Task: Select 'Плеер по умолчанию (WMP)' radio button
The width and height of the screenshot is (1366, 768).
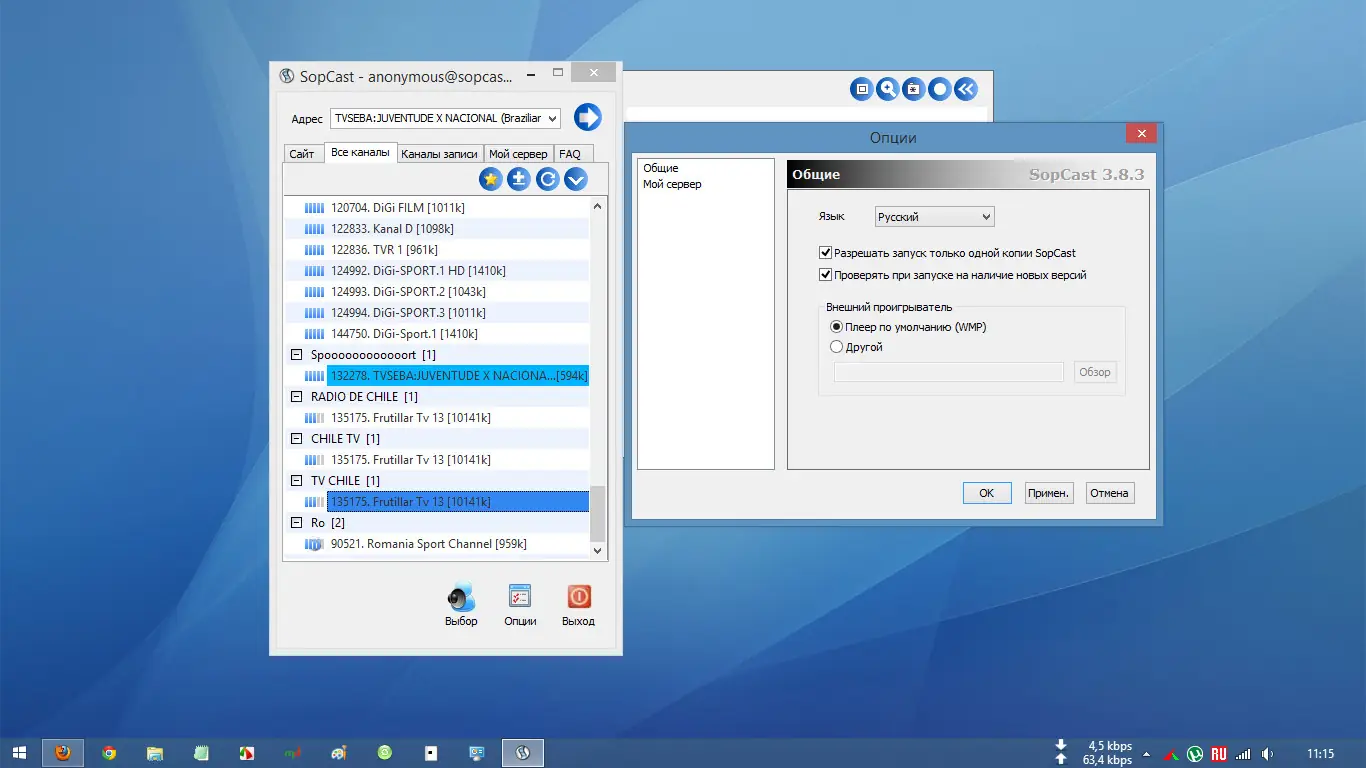Action: (837, 327)
